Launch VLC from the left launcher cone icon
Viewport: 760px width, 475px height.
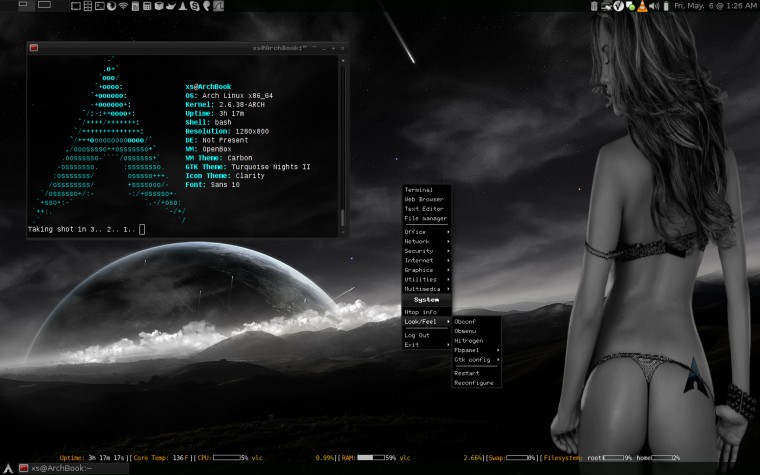(183, 6)
